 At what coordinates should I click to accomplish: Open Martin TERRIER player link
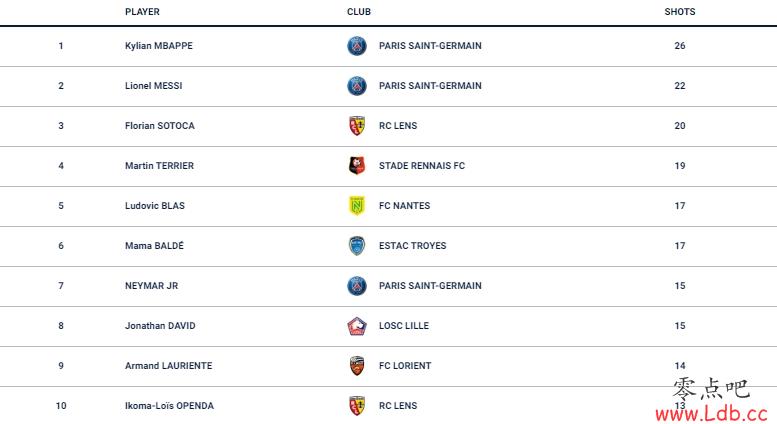pyautogui.click(x=159, y=166)
